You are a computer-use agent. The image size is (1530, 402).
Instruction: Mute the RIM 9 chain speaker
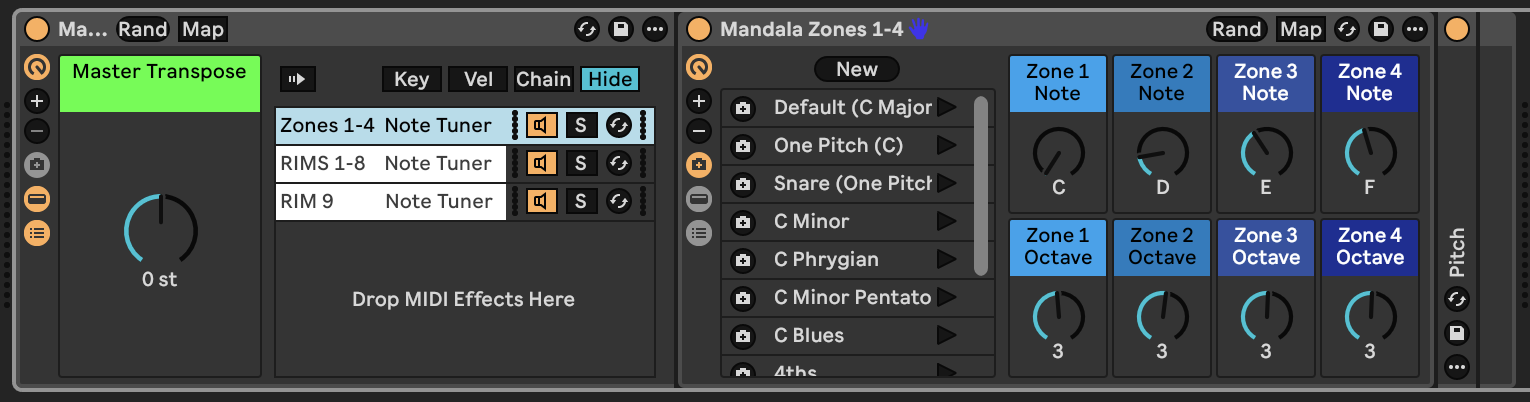click(541, 202)
